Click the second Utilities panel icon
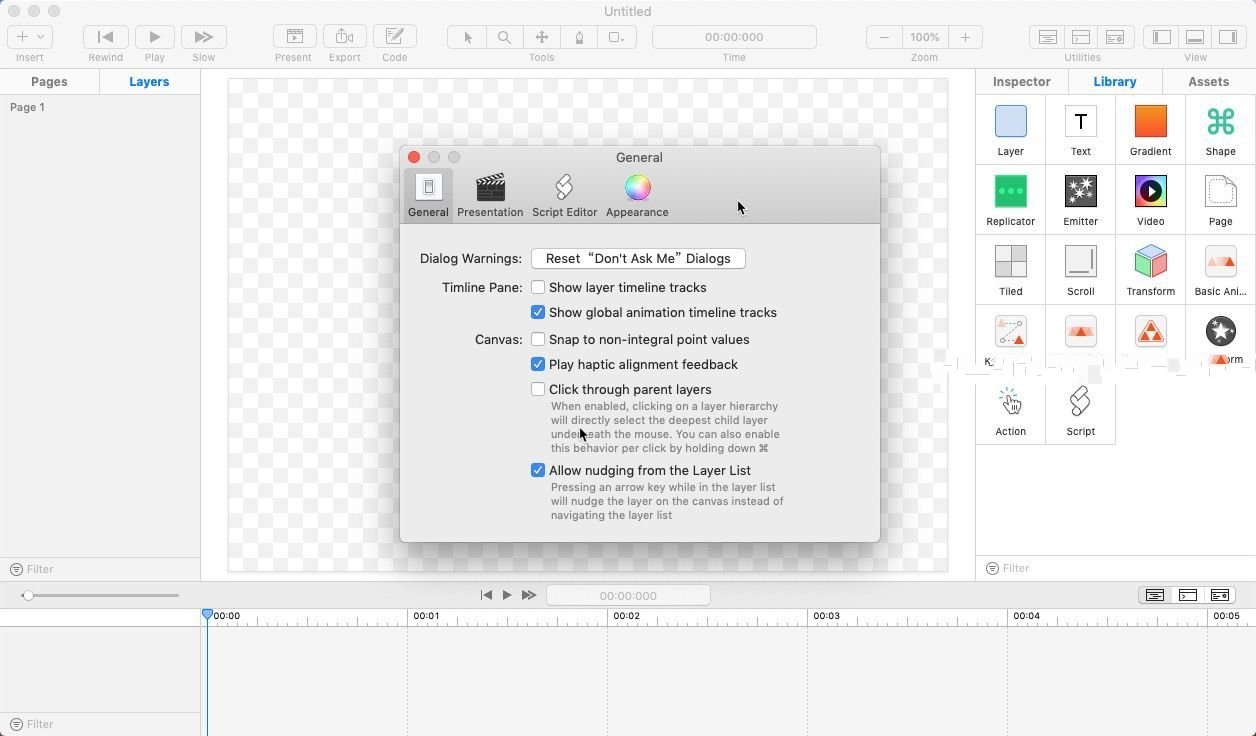 point(1081,37)
